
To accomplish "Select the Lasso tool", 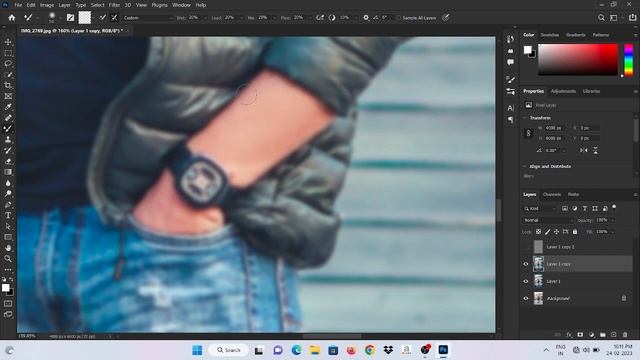I will [8, 64].
